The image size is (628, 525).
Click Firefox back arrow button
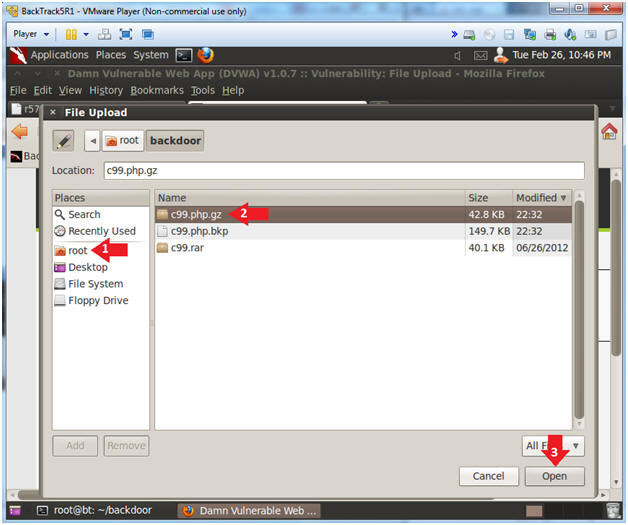click(x=20, y=132)
